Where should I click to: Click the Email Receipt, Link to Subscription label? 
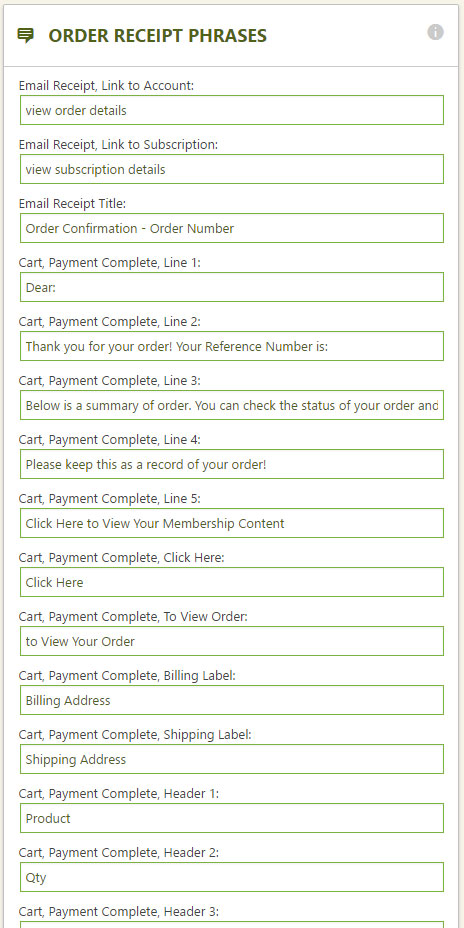point(118,144)
